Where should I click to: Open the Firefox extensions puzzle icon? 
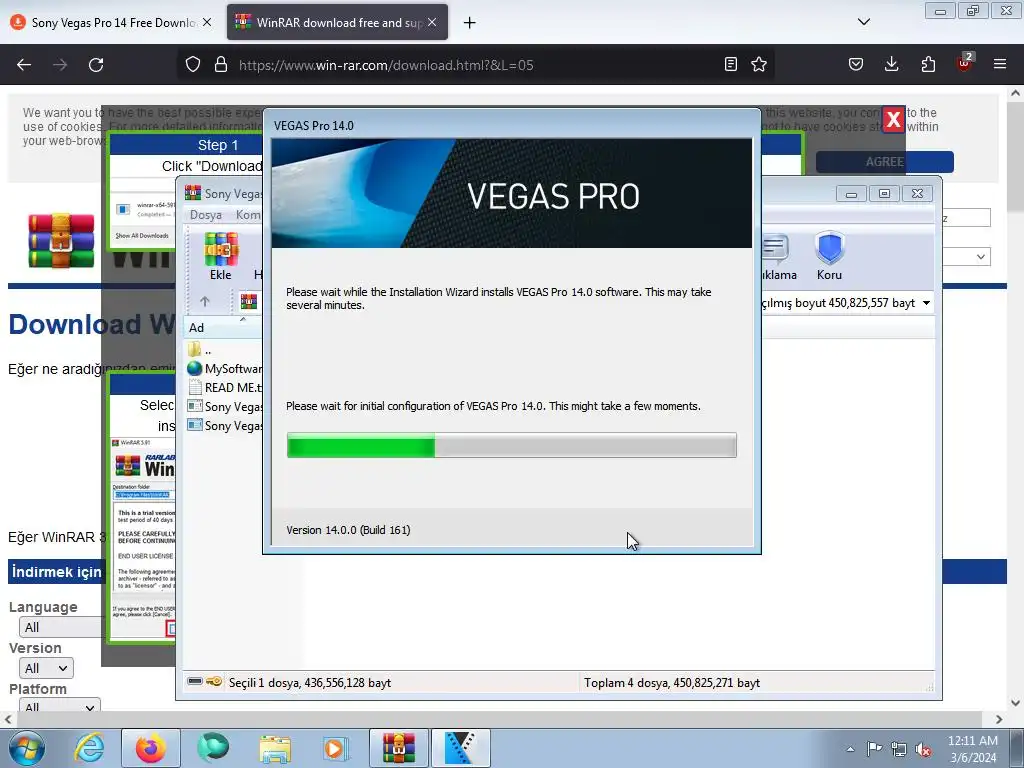pos(928,64)
